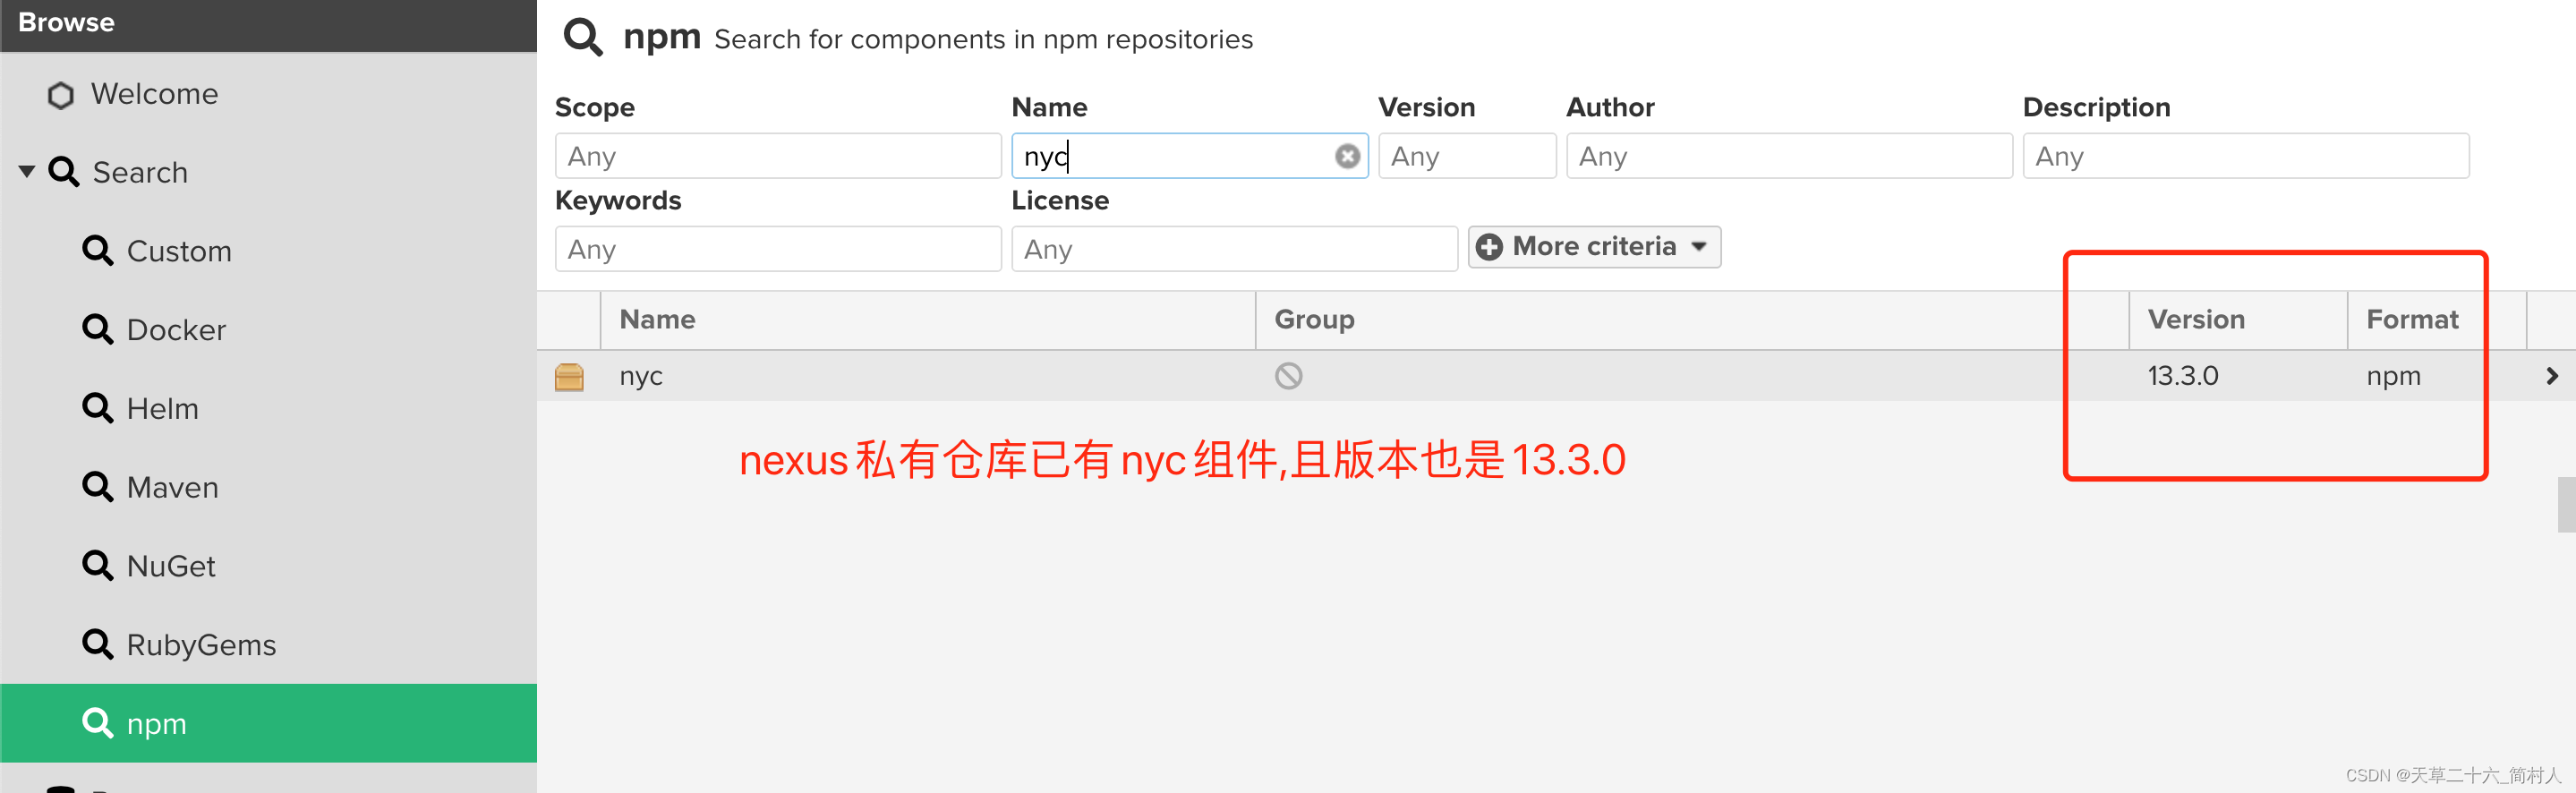Image resolution: width=2576 pixels, height=793 pixels.
Task: Click the npm search magnifier icon
Action: (x=98, y=723)
